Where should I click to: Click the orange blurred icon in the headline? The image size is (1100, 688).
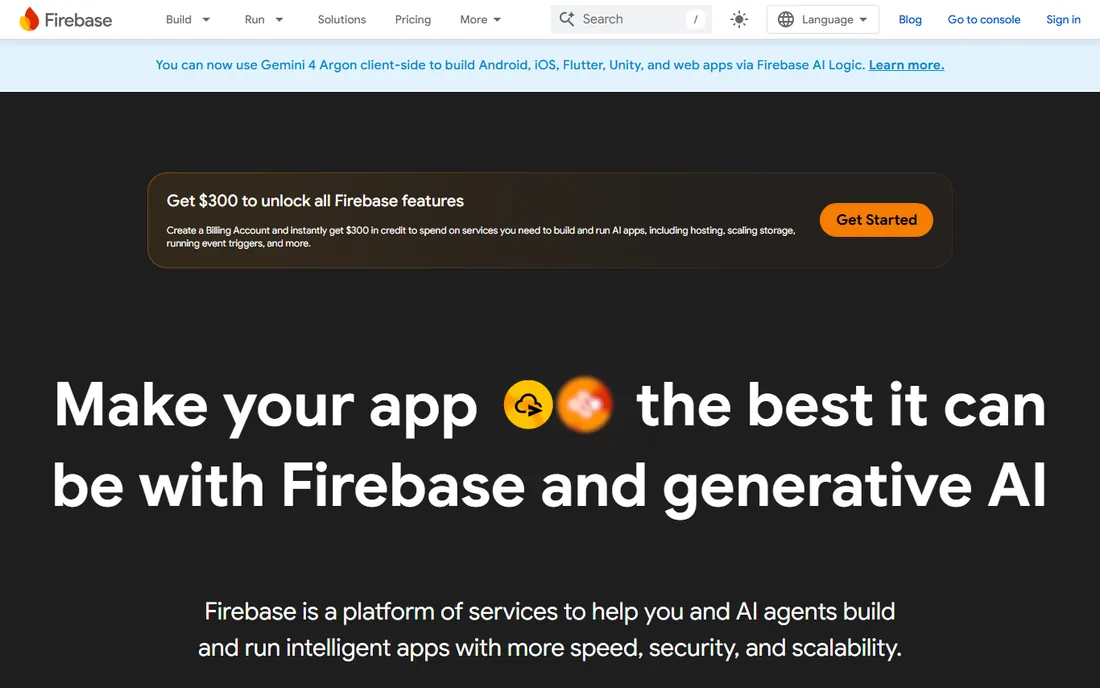[585, 405]
